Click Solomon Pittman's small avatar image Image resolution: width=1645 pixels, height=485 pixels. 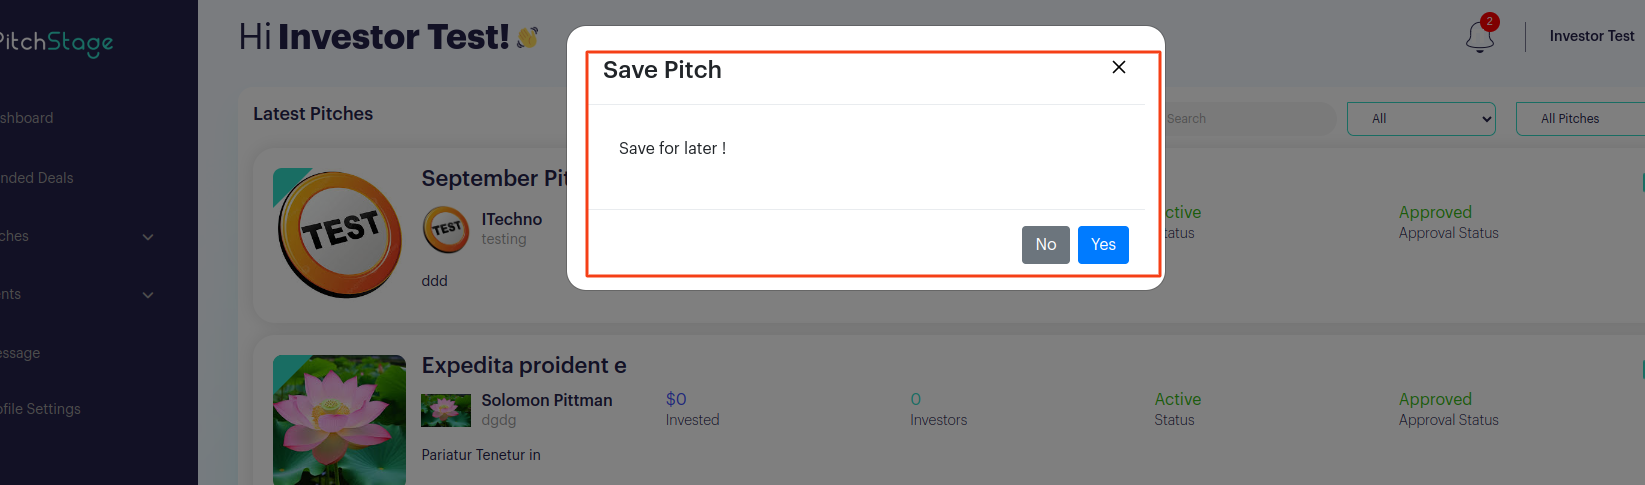coord(446,410)
